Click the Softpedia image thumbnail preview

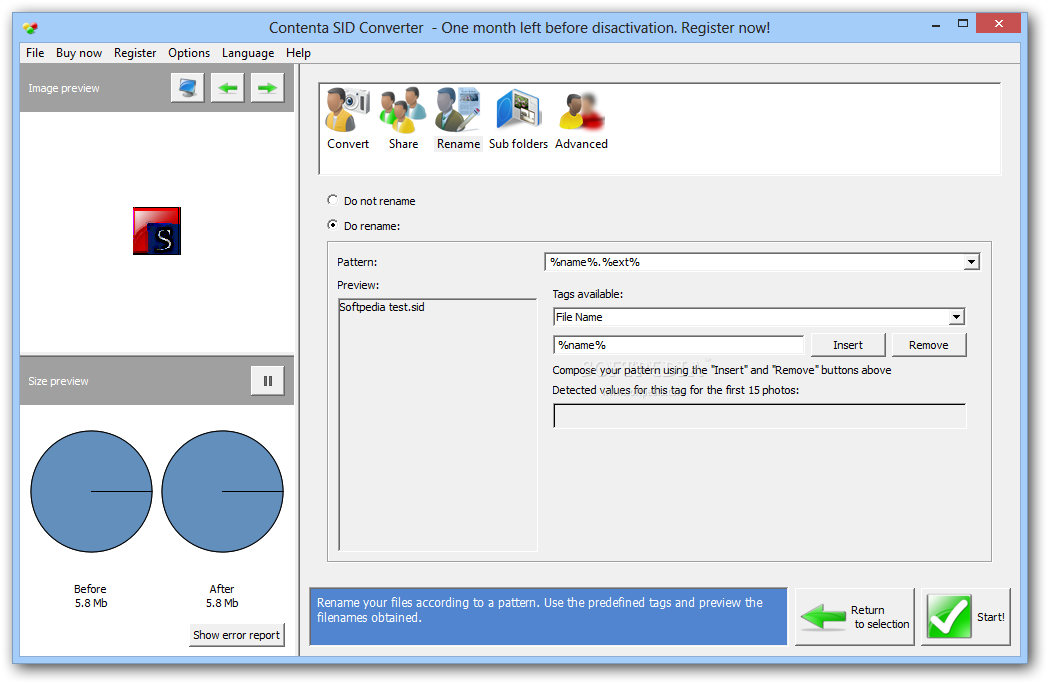tap(157, 231)
